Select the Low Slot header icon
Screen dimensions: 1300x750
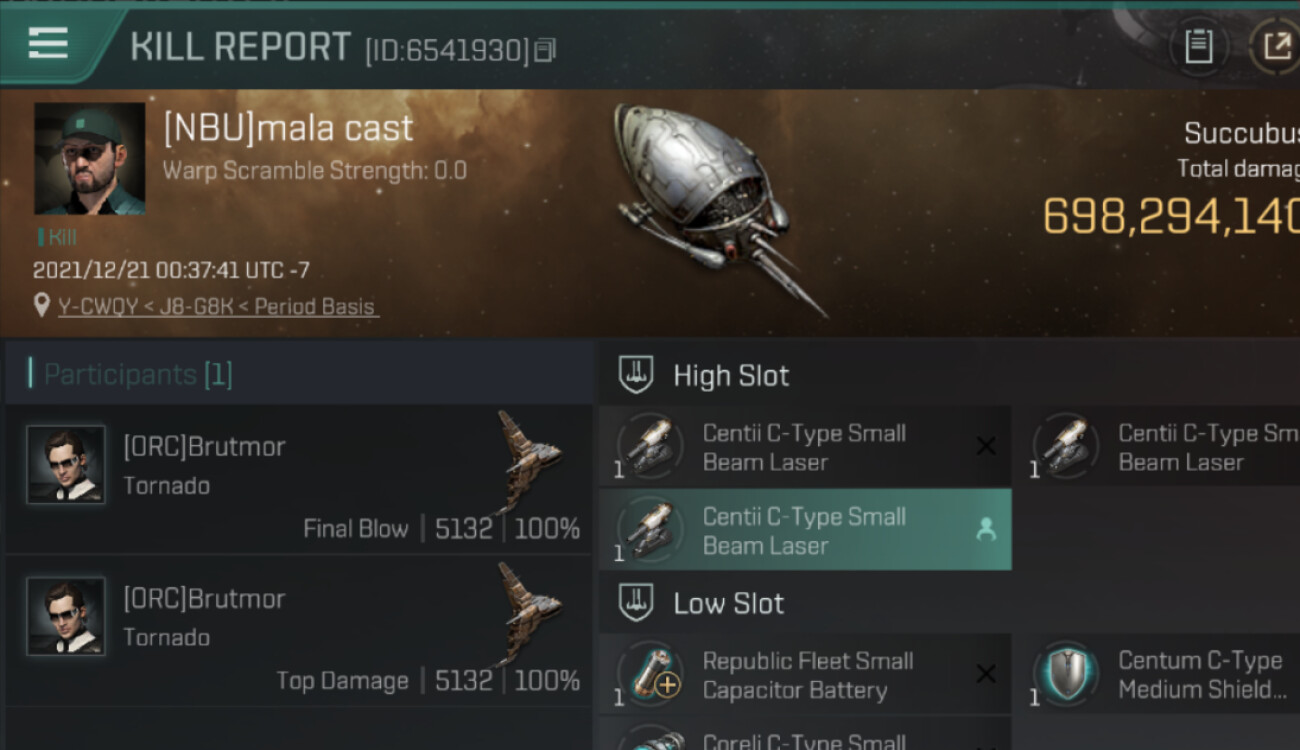point(636,603)
